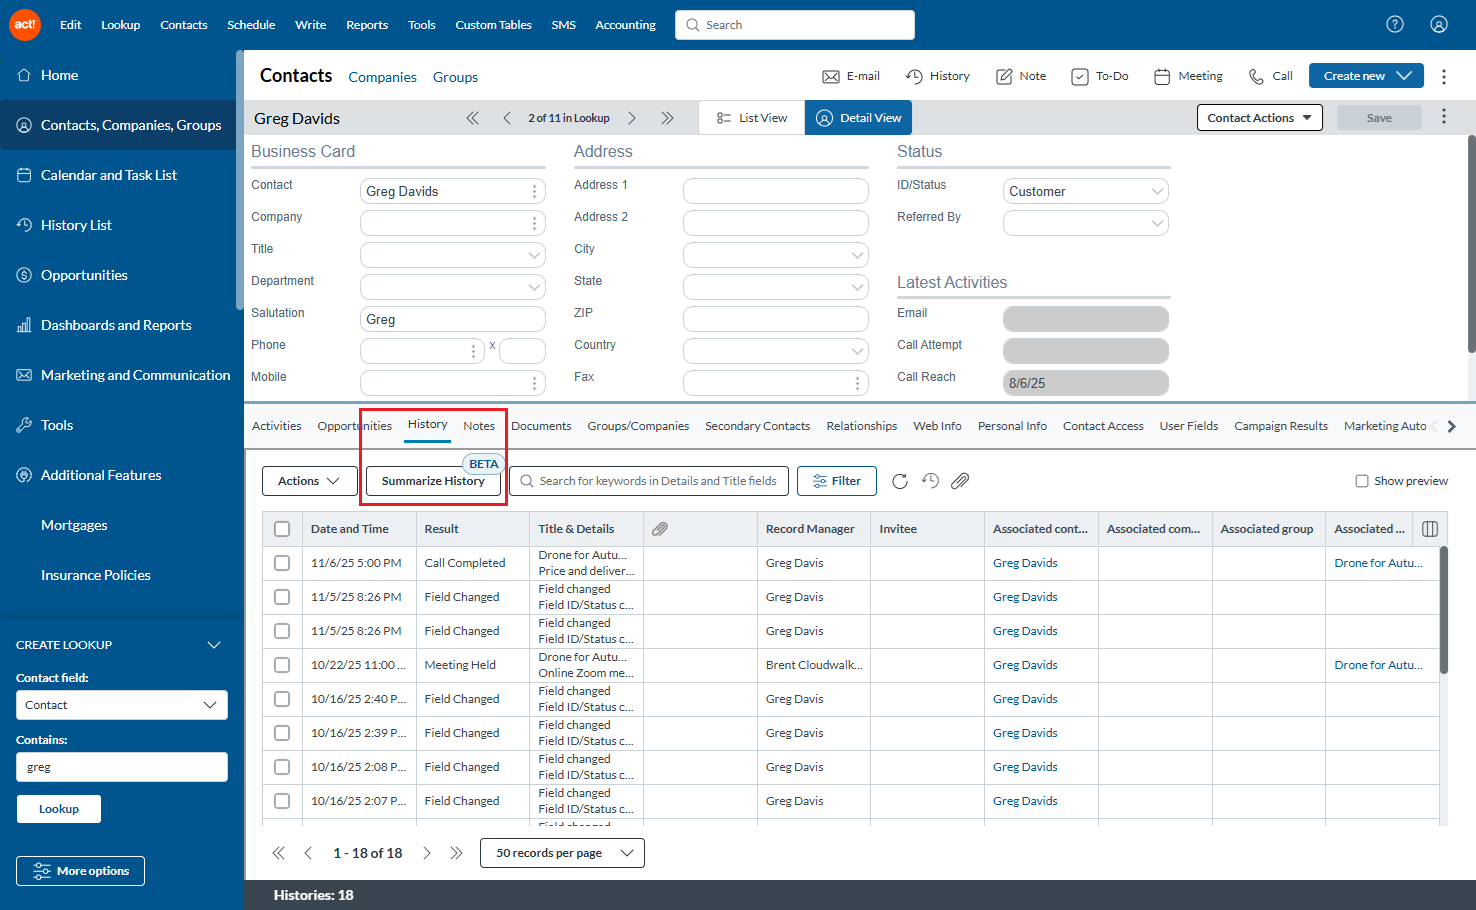This screenshot has width=1476, height=910.
Task: Open the help question mark icon
Action: 1395,24
